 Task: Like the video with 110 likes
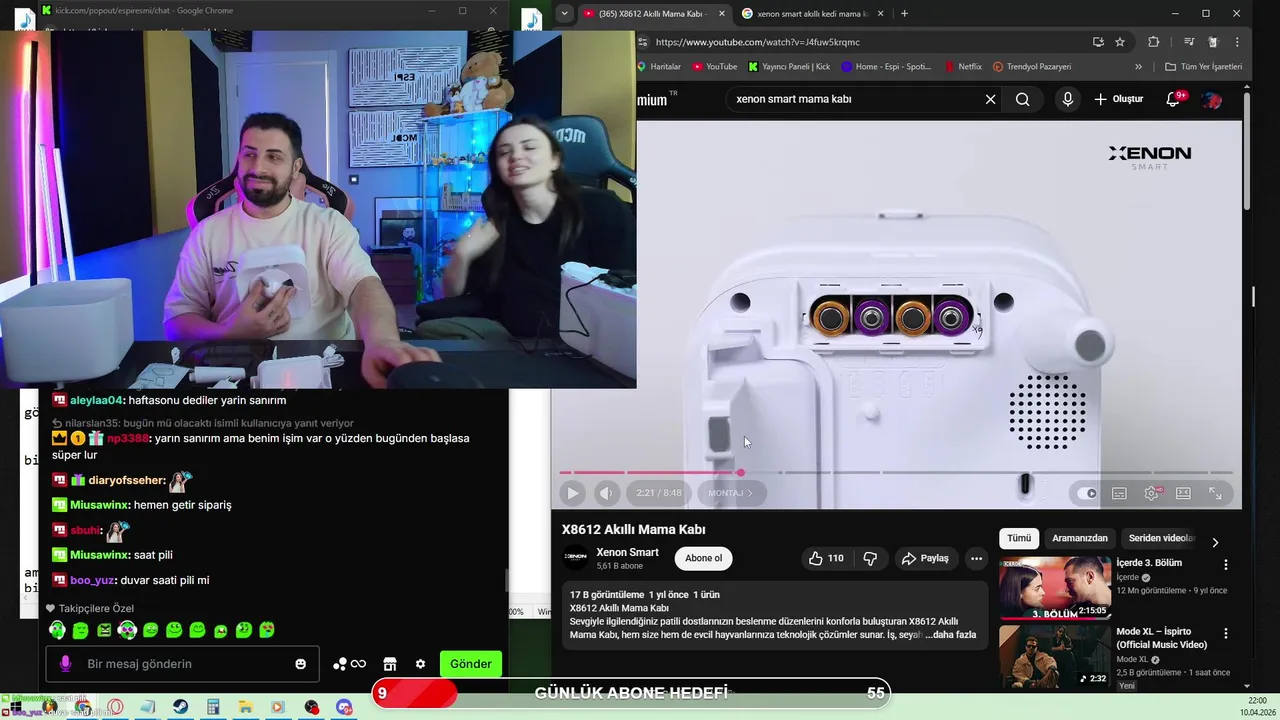827,558
